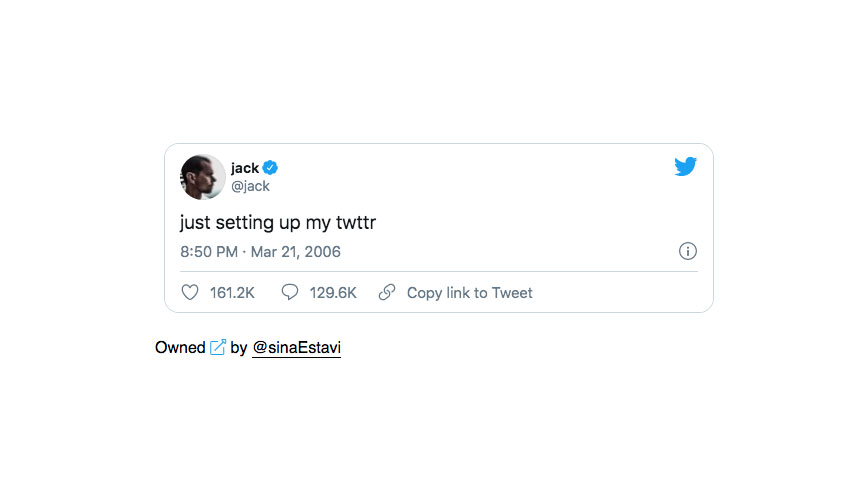850x500 pixels.
Task: Open jack's profile avatar photo
Action: pos(203,177)
